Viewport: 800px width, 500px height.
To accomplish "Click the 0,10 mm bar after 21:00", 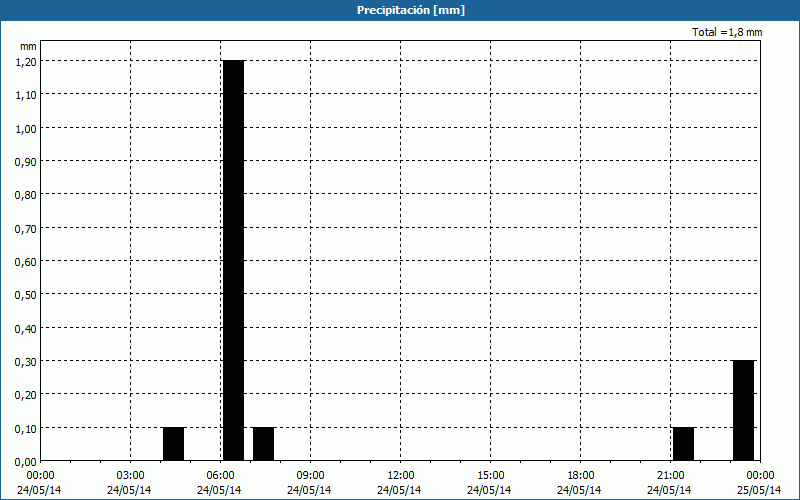I will pos(683,444).
